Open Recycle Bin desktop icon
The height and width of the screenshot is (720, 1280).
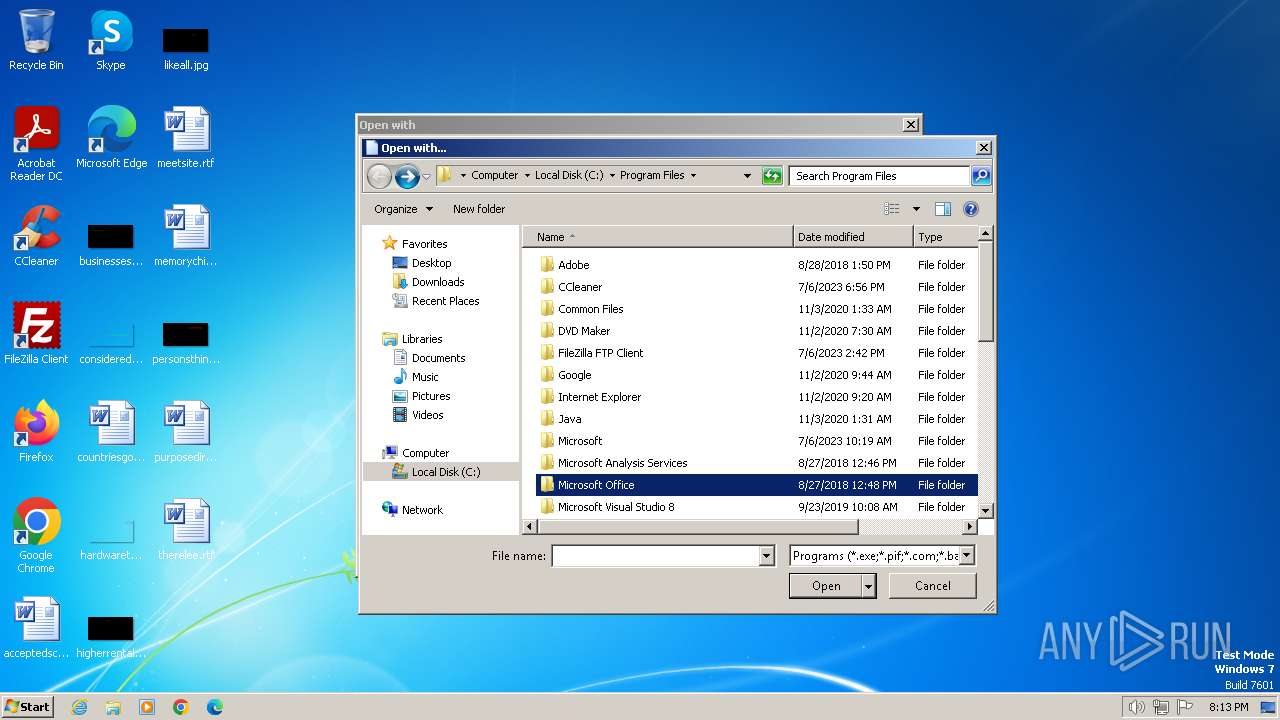tap(36, 40)
